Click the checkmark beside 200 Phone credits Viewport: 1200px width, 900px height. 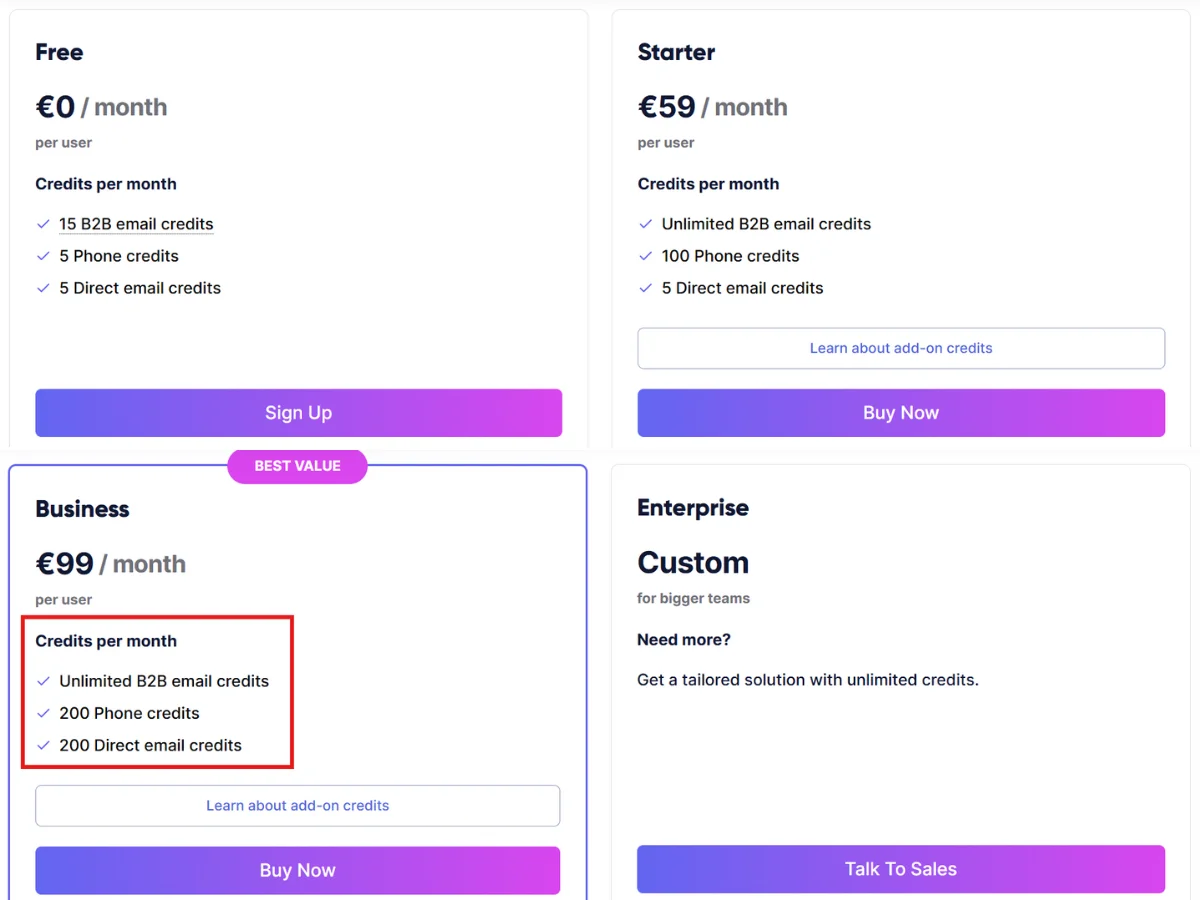(43, 713)
